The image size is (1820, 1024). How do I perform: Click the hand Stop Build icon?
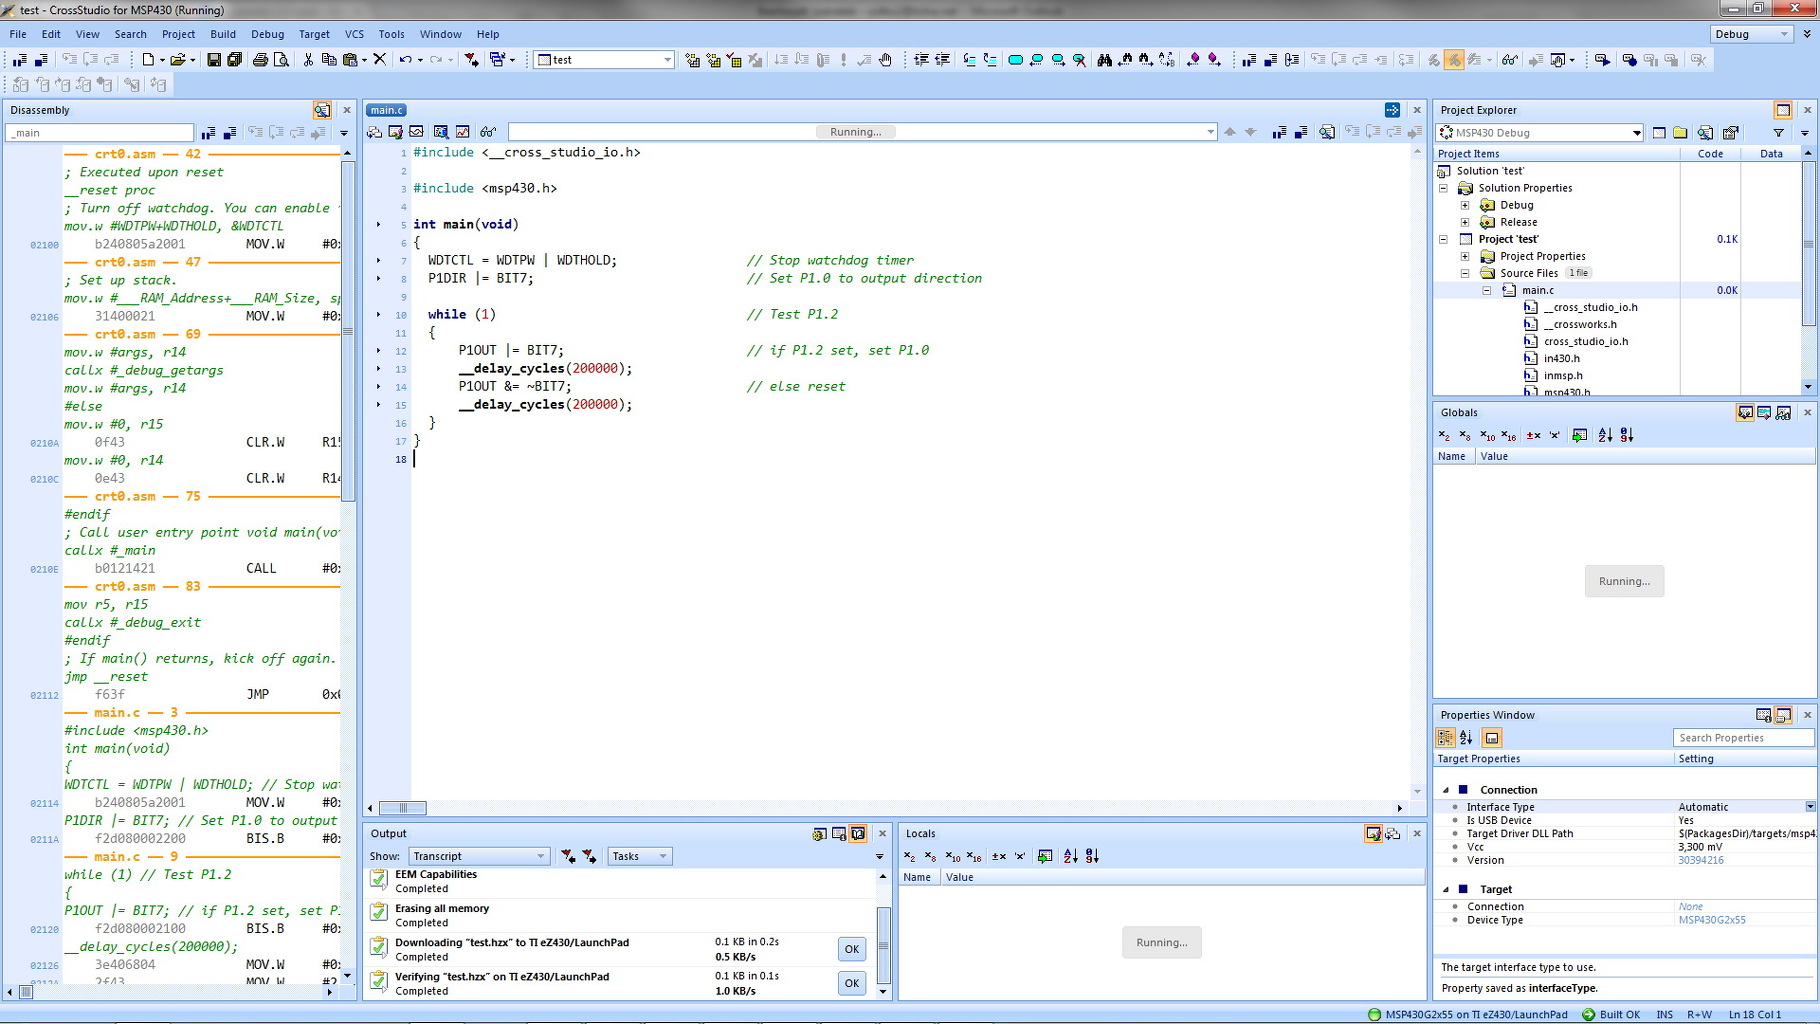click(885, 60)
